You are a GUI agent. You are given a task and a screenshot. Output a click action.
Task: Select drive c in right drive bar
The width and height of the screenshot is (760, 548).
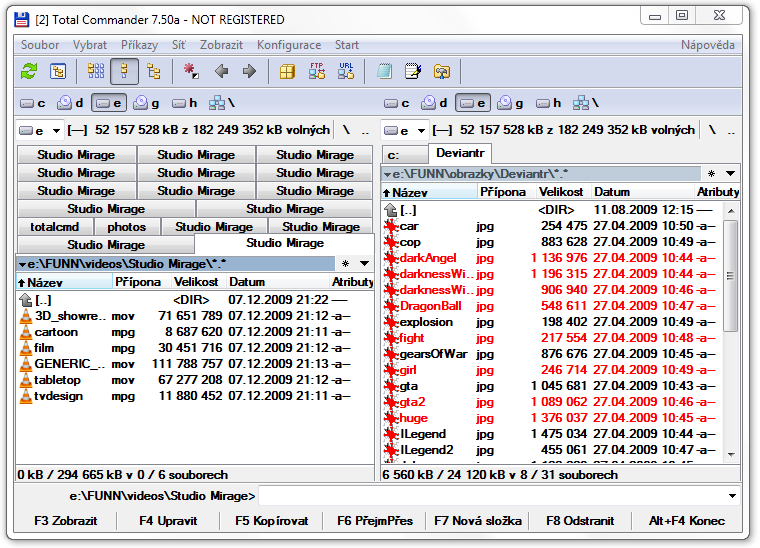[x=396, y=103]
